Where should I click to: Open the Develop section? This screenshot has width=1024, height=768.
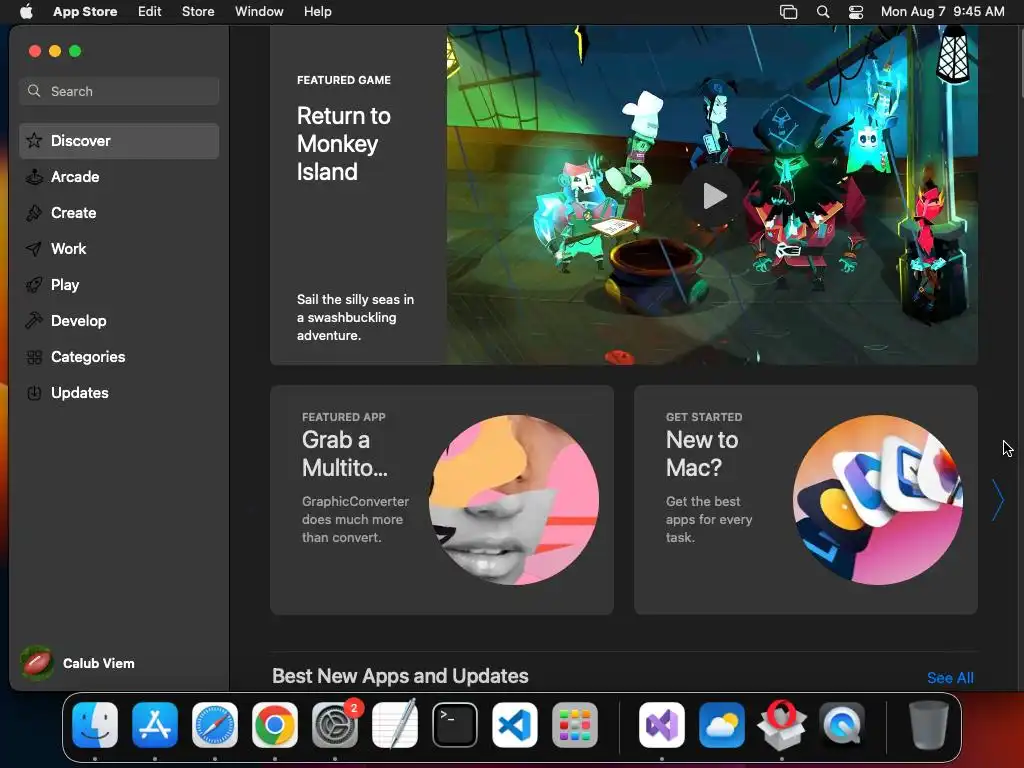point(119,321)
